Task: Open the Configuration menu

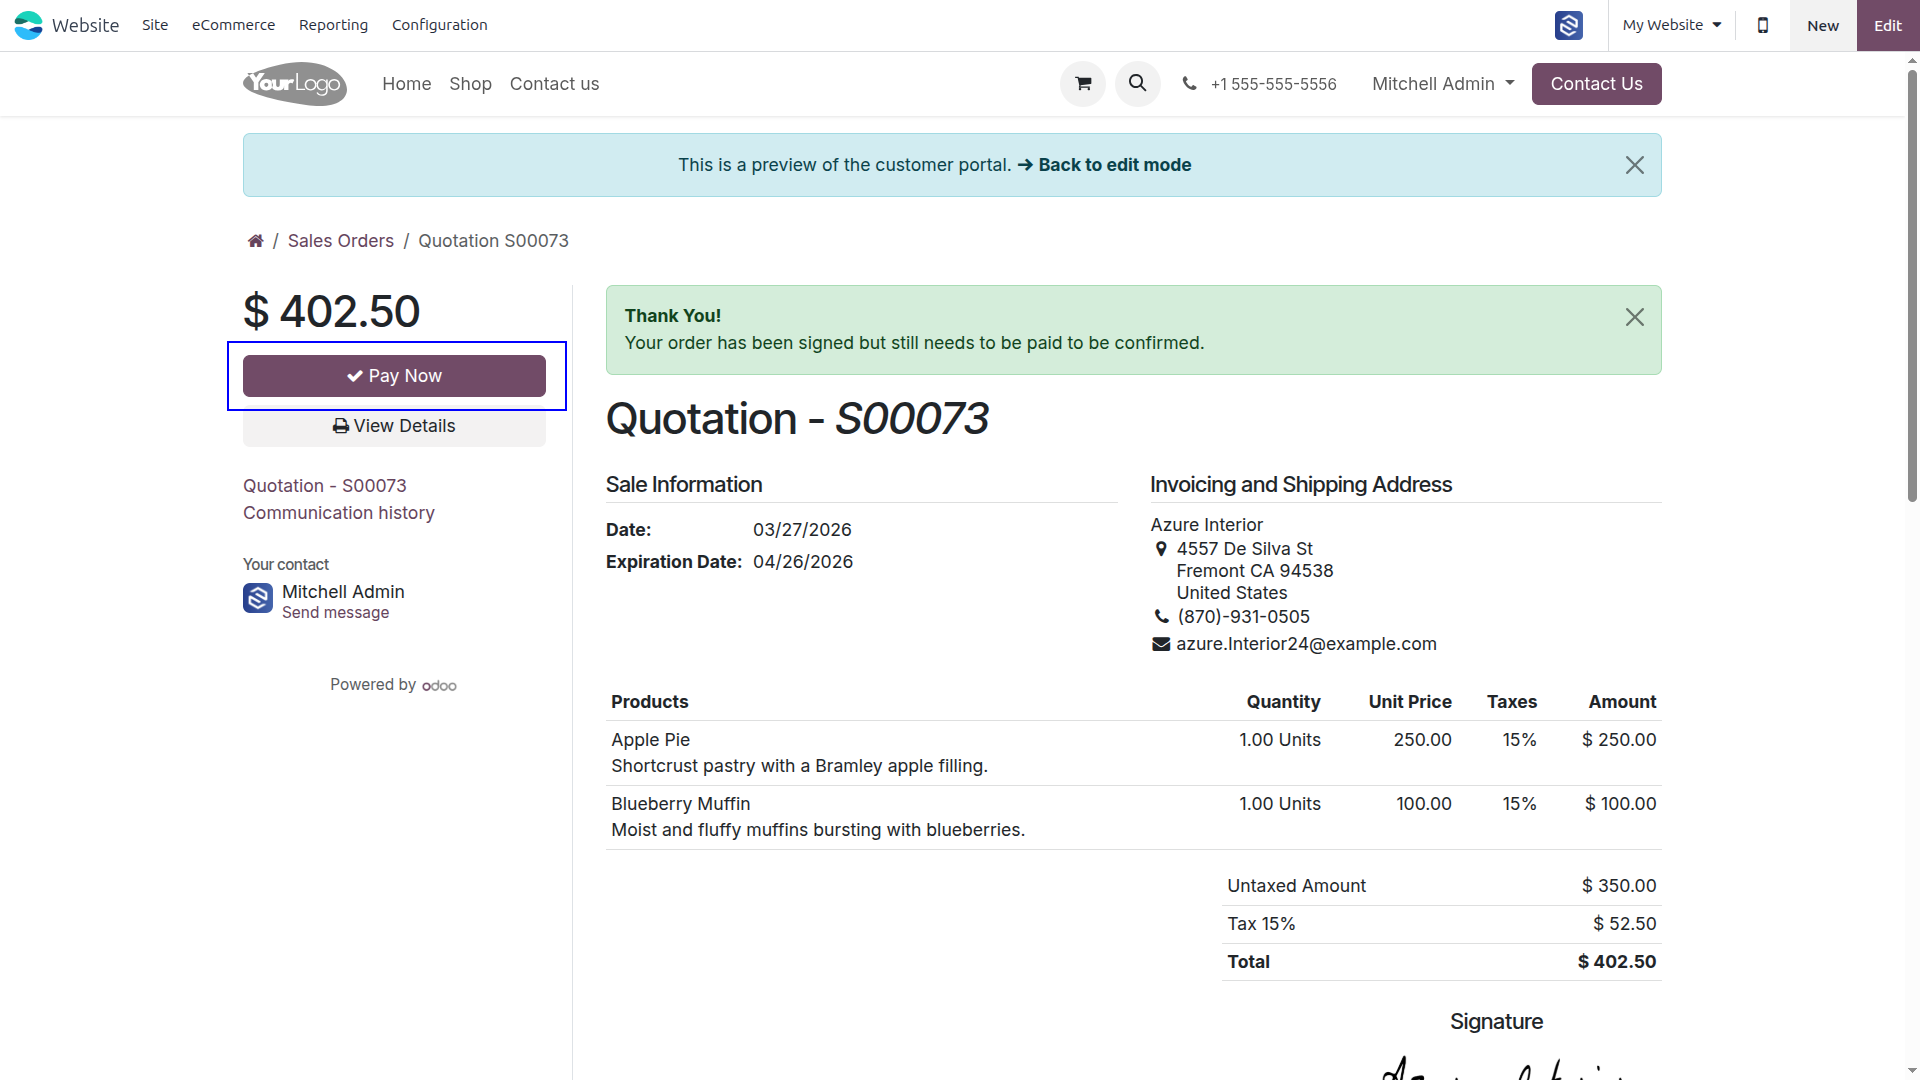Action: 440,25
